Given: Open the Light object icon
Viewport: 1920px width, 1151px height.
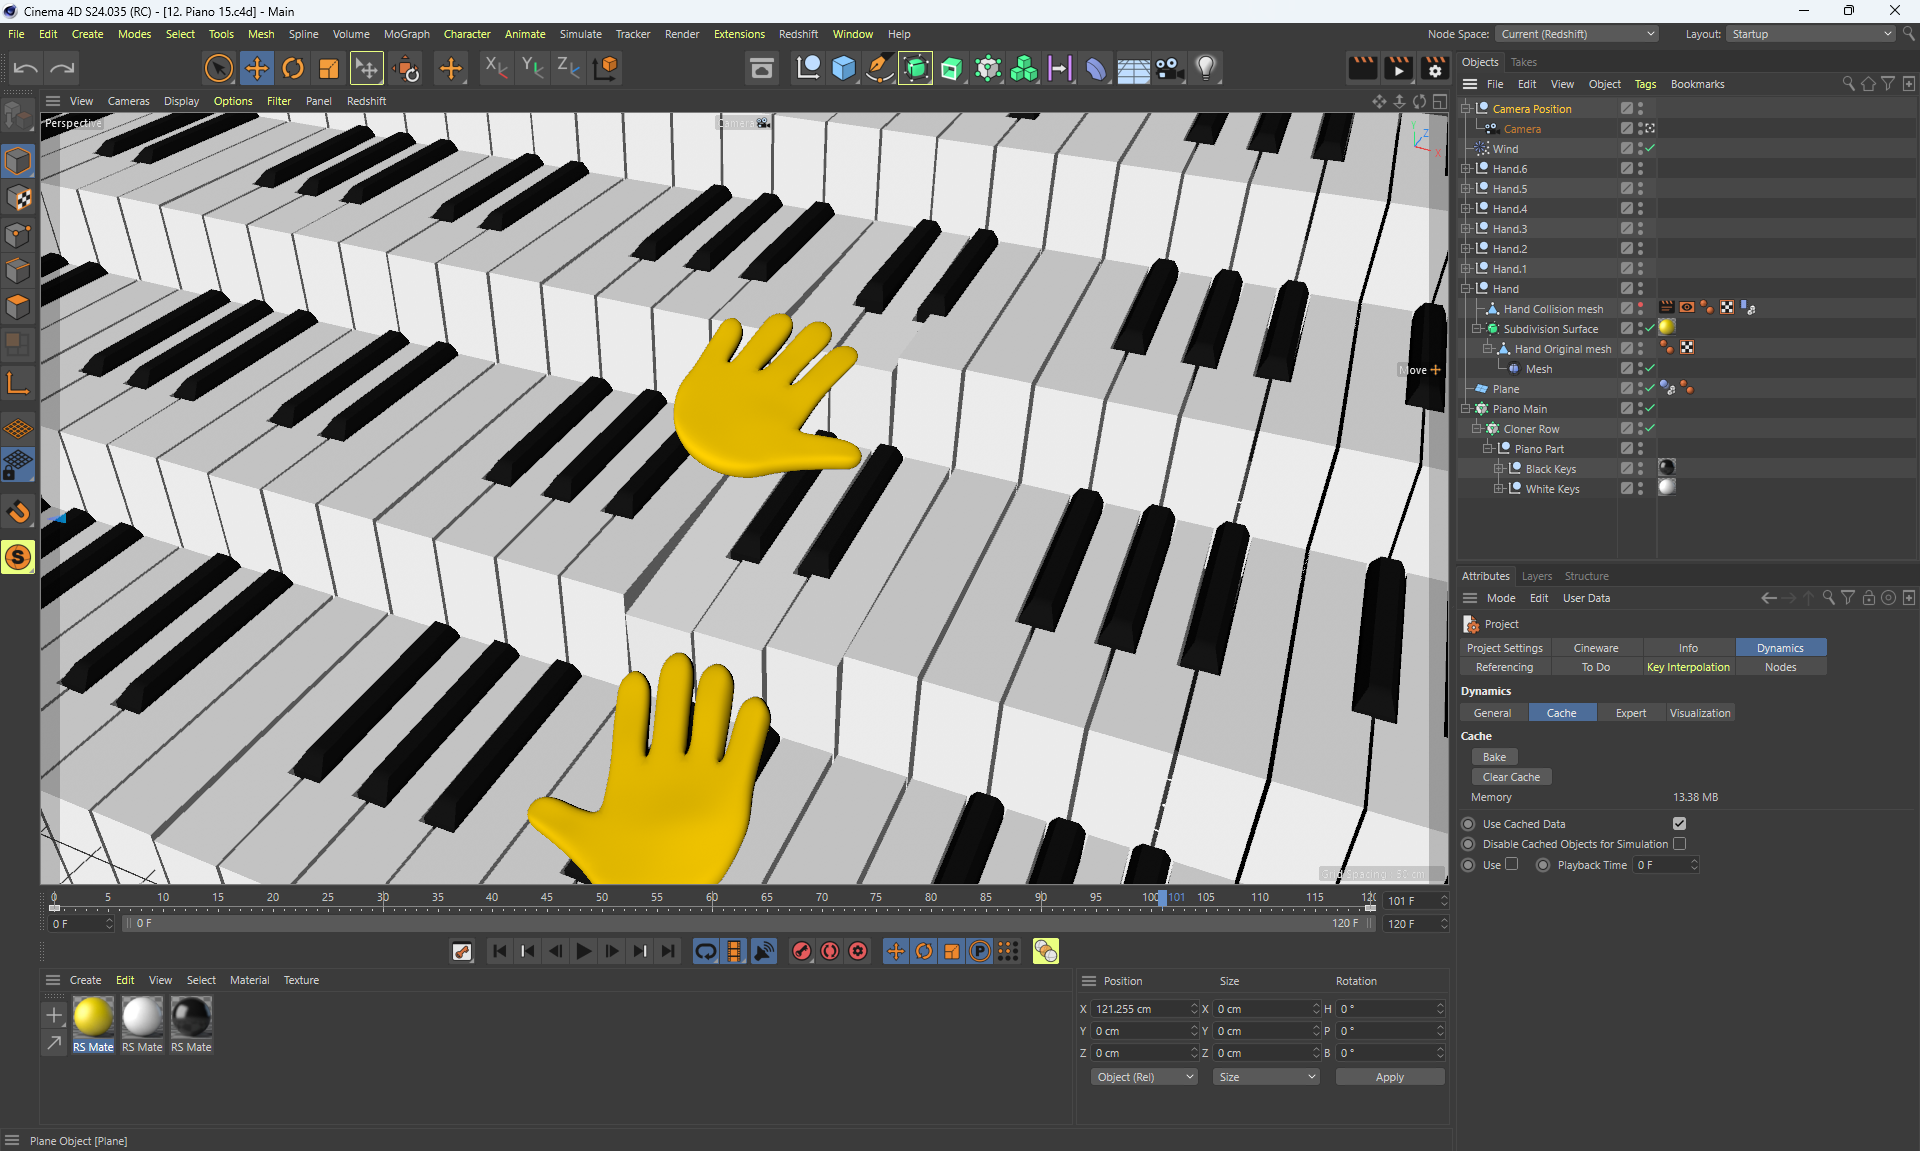Looking at the screenshot, I should tap(1206, 68).
